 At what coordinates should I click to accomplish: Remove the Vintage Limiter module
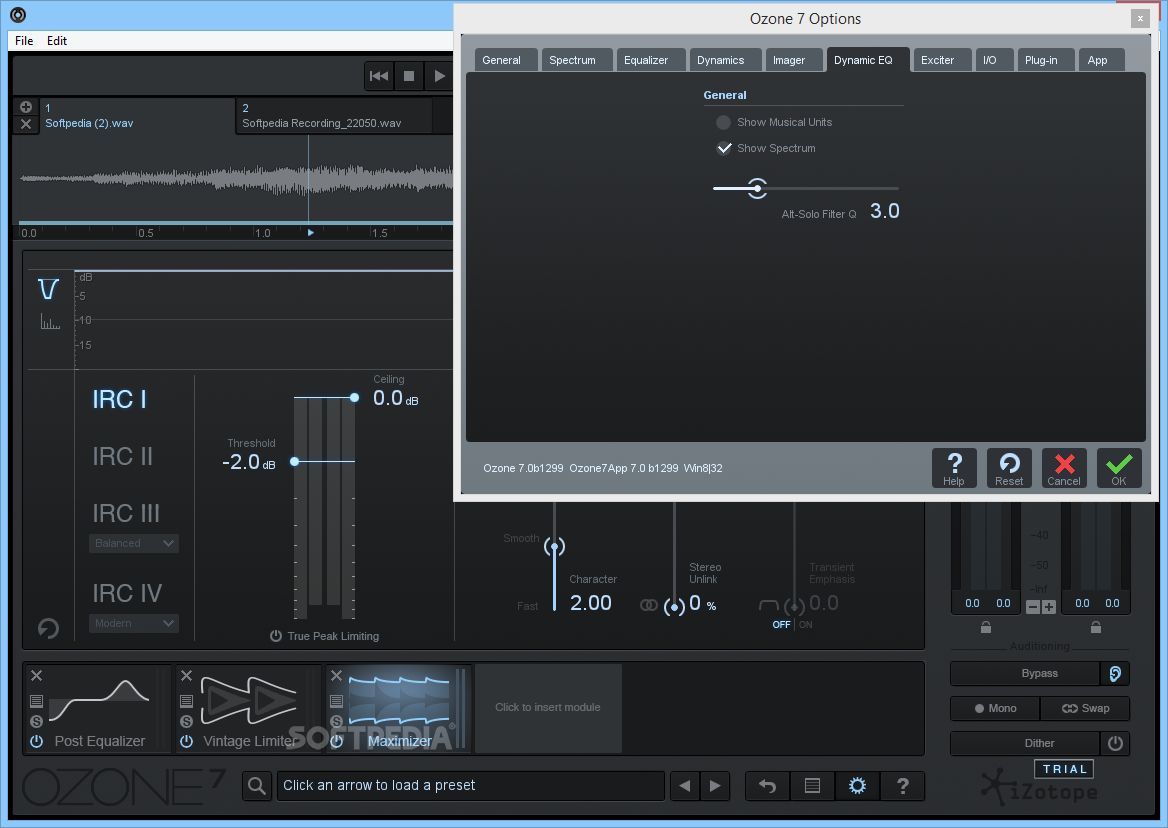(186, 675)
